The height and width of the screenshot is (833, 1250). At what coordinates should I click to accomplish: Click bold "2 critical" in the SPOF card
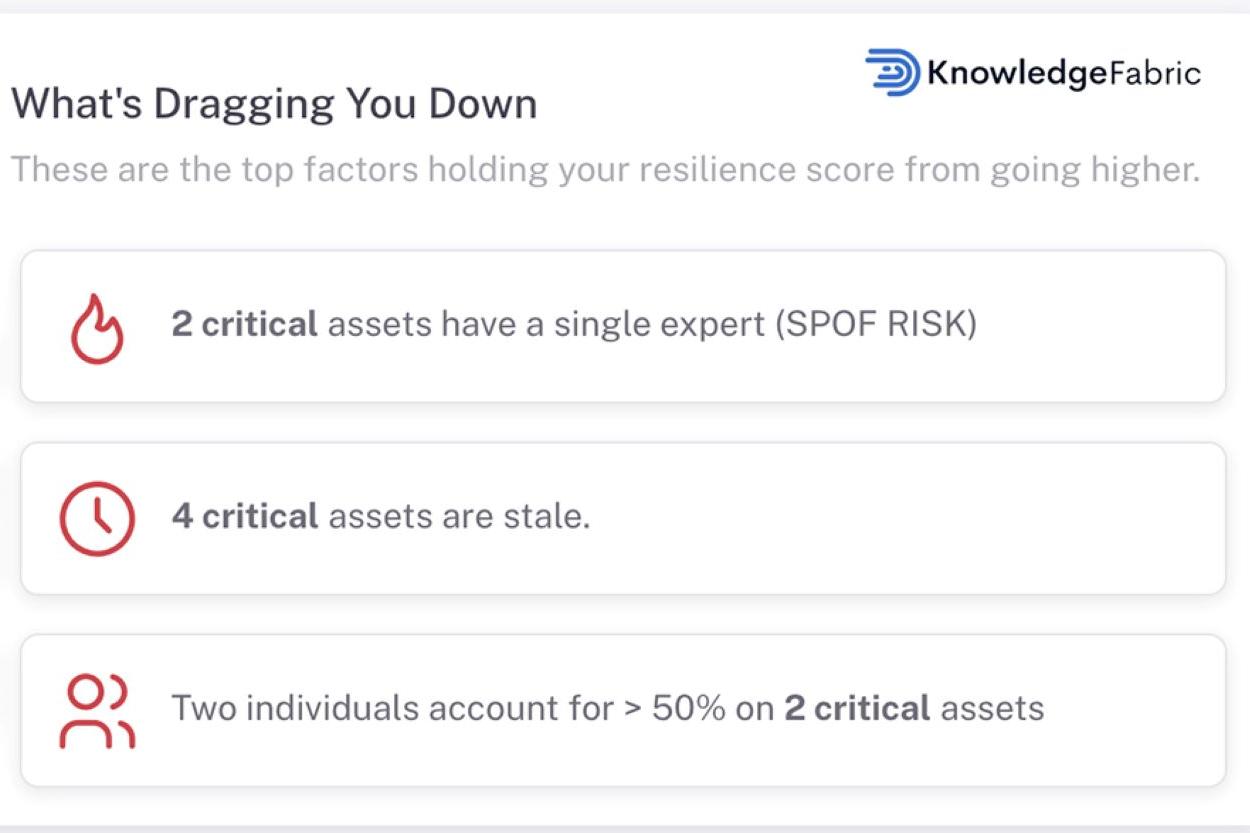(245, 324)
